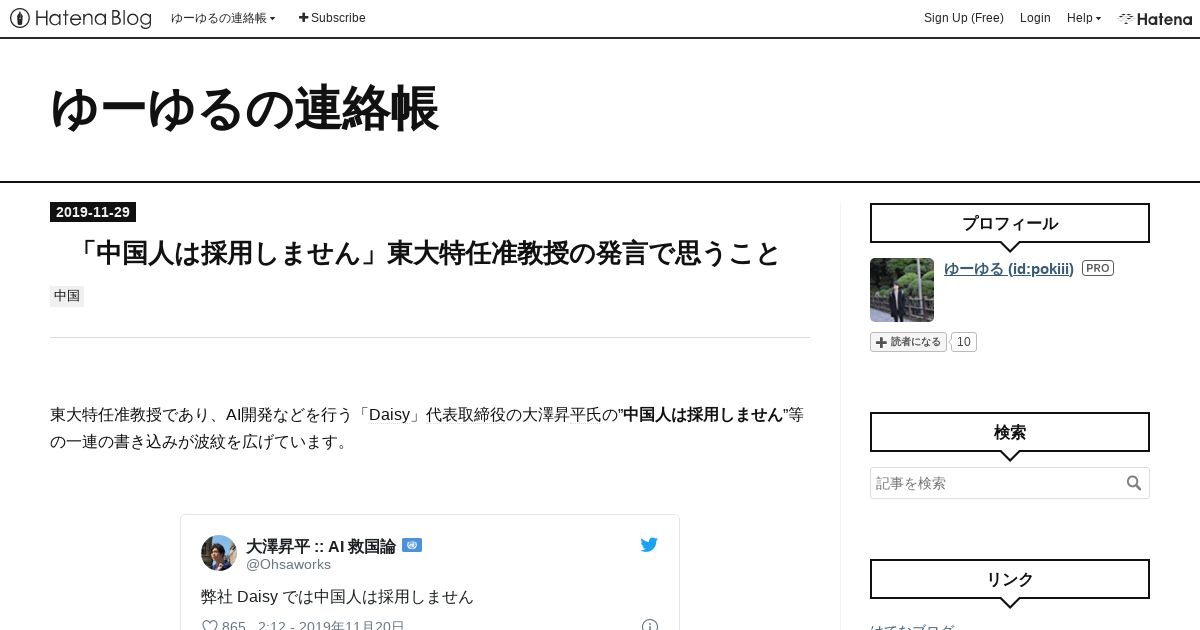This screenshot has width=1200, height=630.
Task: View the profile avatar photo in sidebar
Action: (x=902, y=290)
